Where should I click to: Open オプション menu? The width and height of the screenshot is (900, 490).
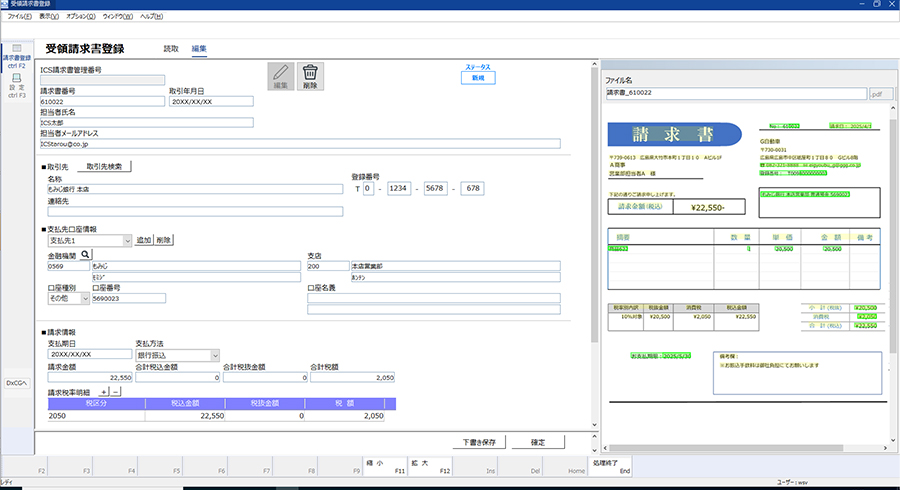pos(80,16)
